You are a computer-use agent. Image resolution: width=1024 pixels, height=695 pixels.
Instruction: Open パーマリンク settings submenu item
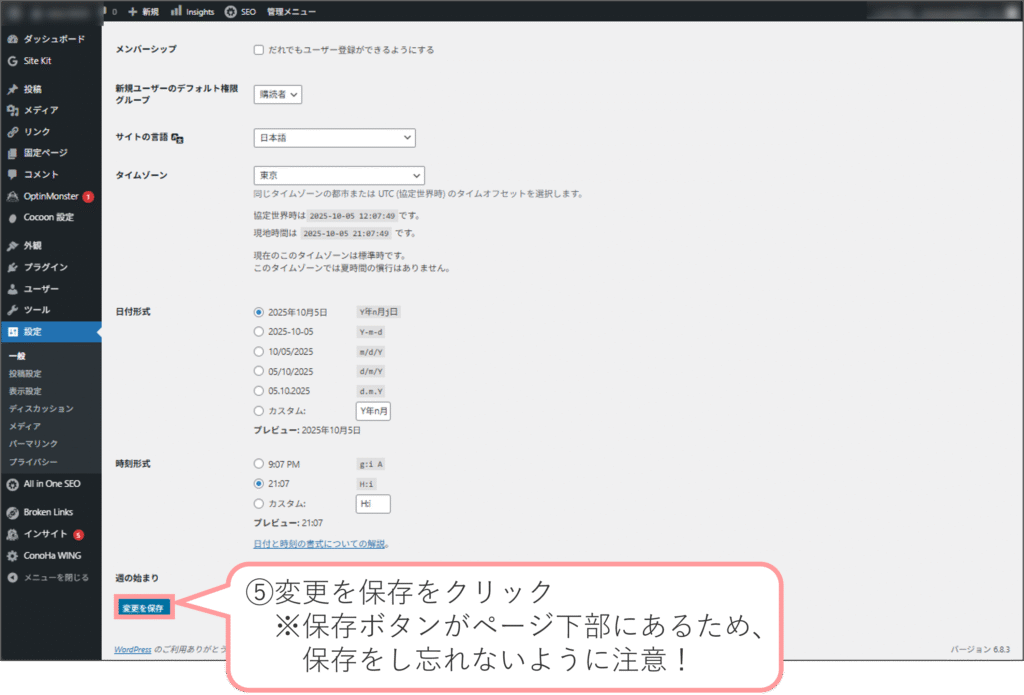[x=33, y=443]
